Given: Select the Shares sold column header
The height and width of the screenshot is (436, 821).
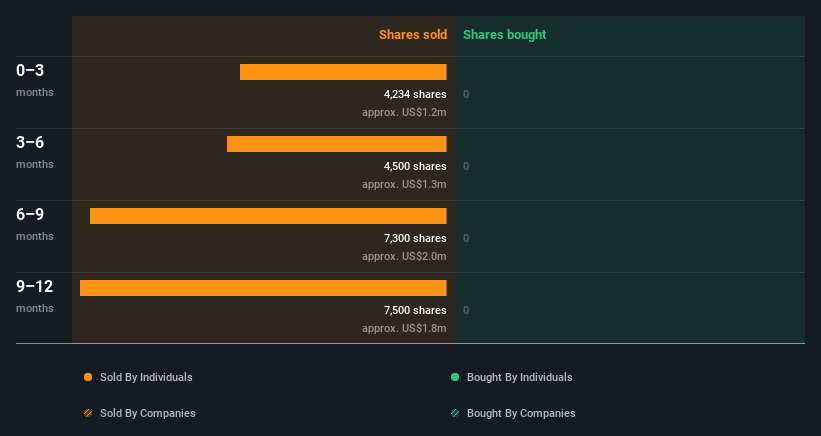Looking at the screenshot, I should tap(413, 35).
